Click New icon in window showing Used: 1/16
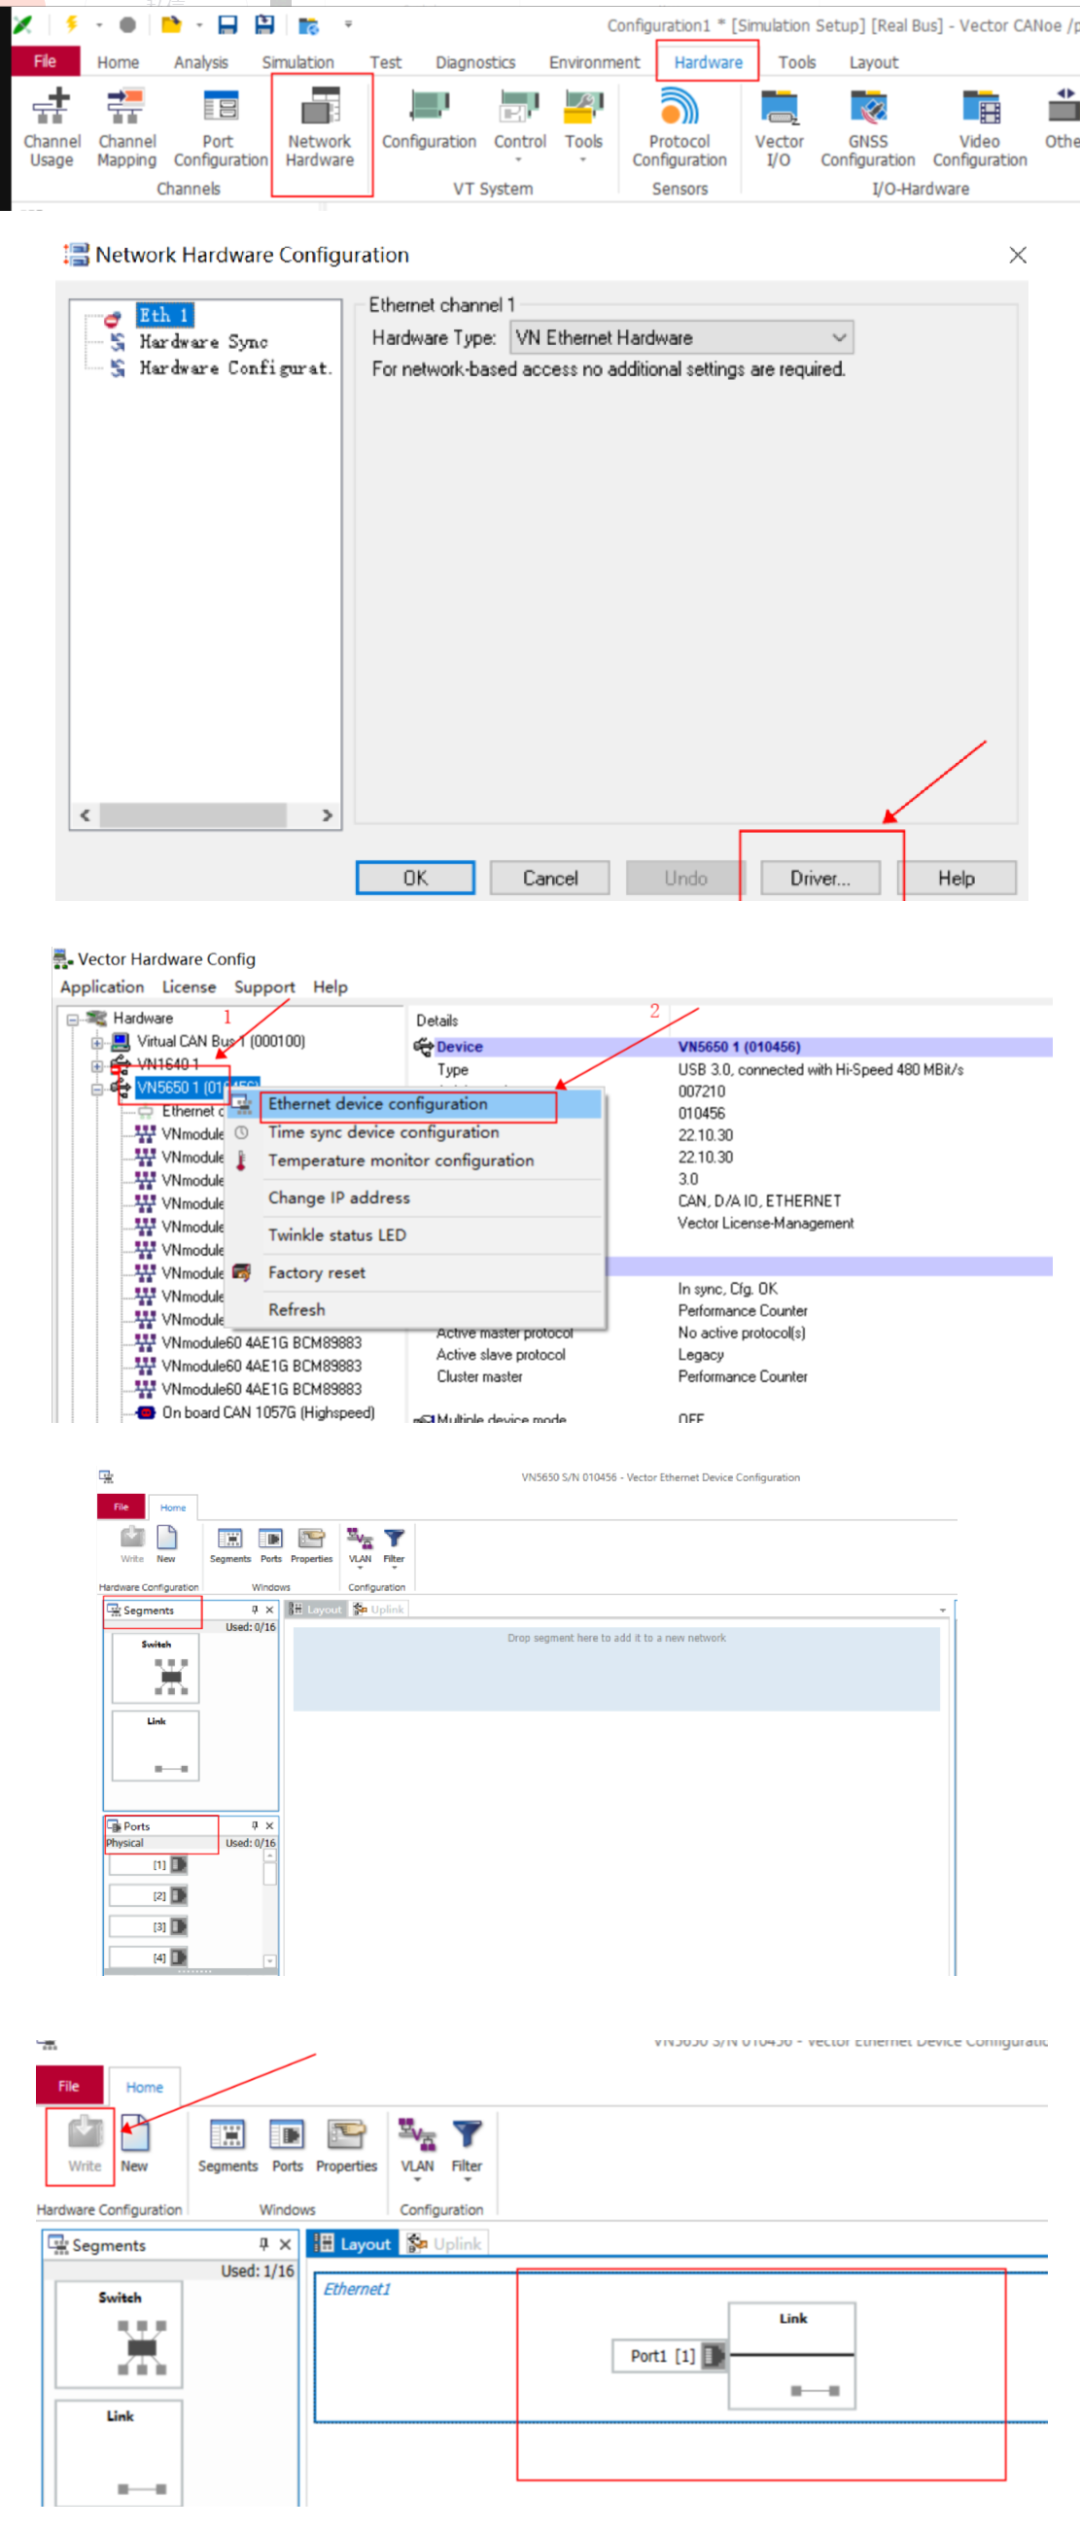Image resolution: width=1080 pixels, height=2530 pixels. pos(135,2144)
